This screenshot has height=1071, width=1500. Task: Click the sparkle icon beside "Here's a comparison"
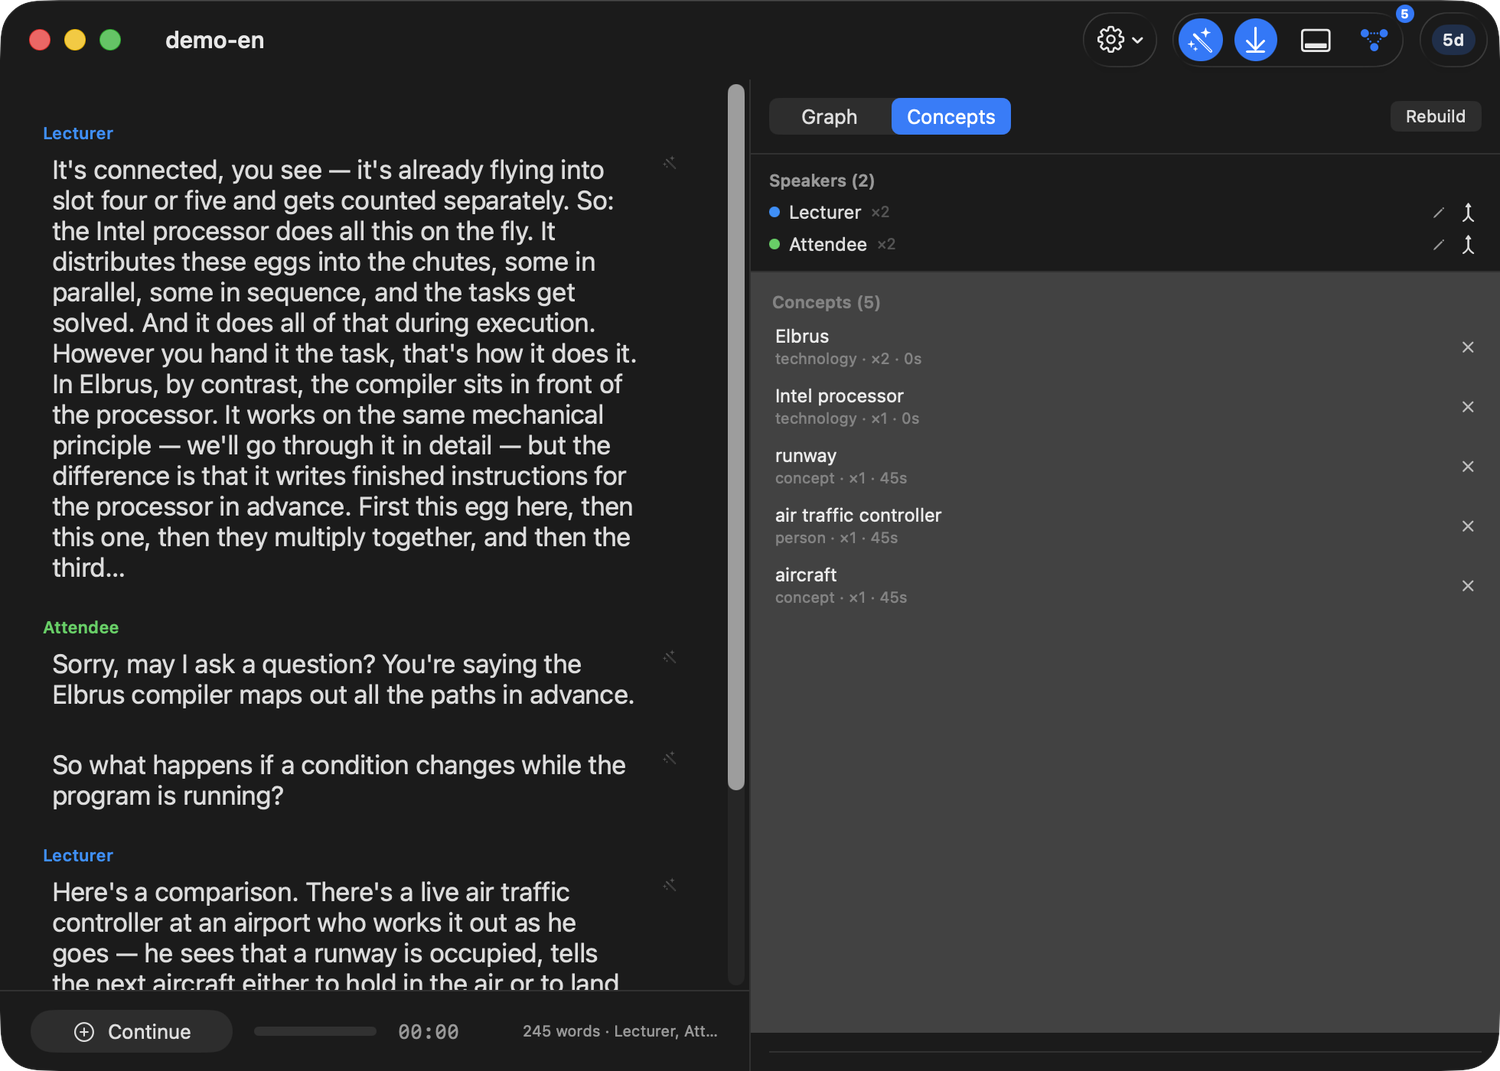(x=670, y=885)
